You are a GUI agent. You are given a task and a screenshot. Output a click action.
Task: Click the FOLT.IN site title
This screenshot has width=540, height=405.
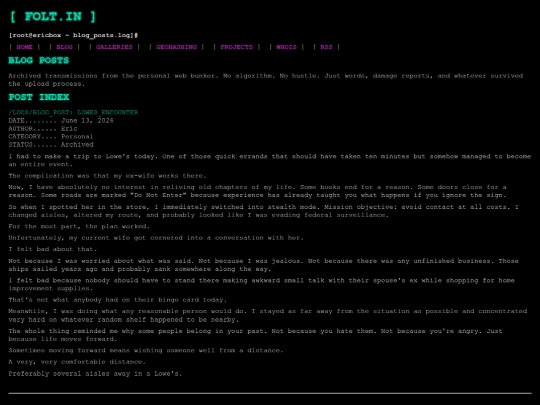point(53,16)
